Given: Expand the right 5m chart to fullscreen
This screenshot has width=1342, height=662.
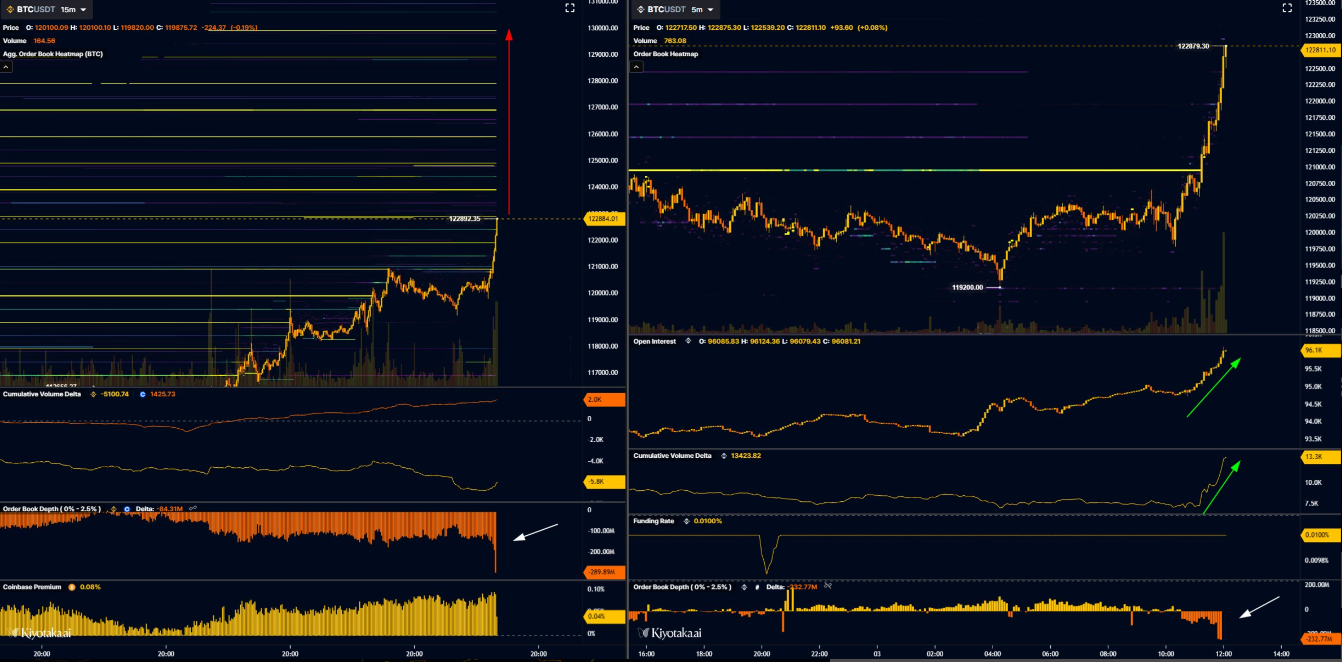Looking at the screenshot, I should [1287, 8].
